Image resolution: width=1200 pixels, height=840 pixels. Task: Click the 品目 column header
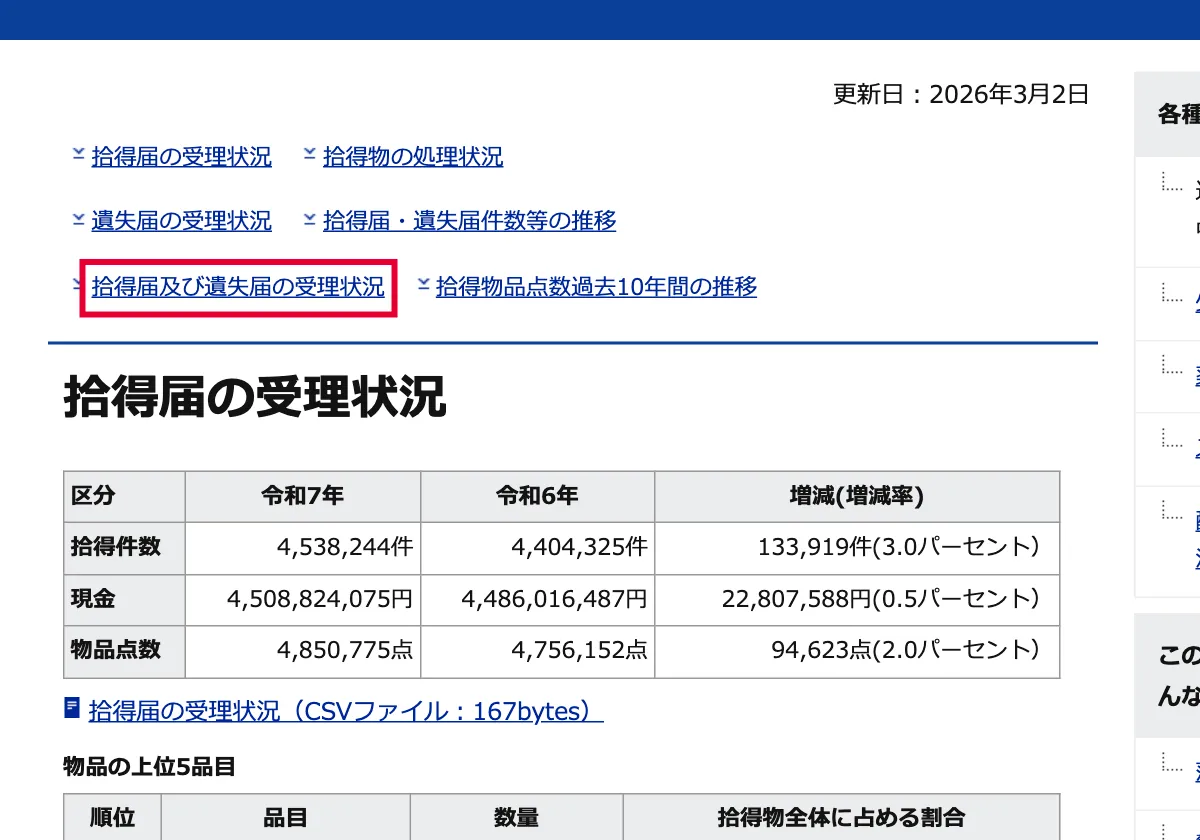pyautogui.click(x=286, y=818)
